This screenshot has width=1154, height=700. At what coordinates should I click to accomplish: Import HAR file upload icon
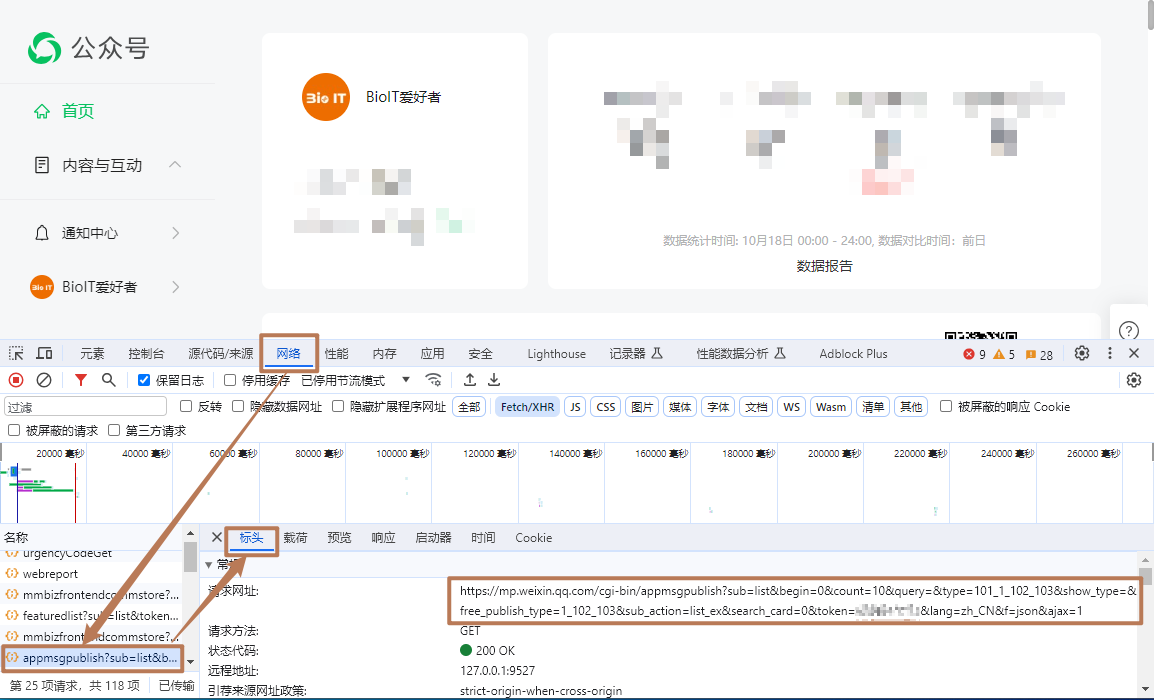click(x=470, y=380)
